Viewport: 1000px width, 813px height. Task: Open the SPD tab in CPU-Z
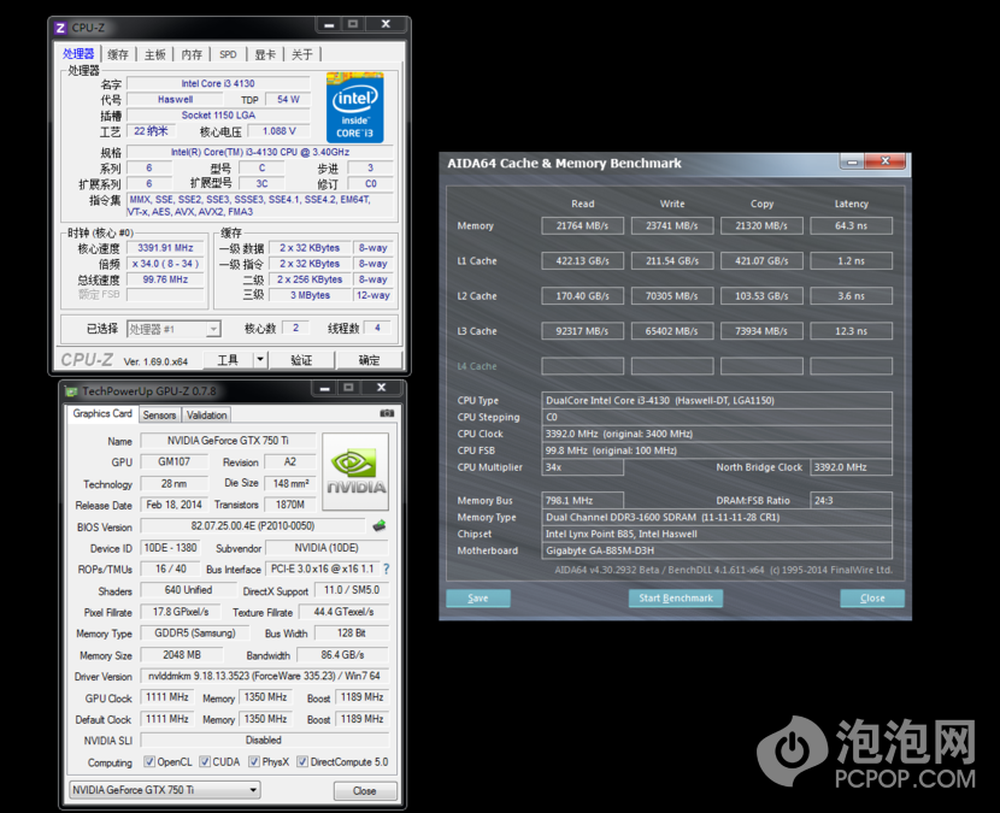click(228, 55)
